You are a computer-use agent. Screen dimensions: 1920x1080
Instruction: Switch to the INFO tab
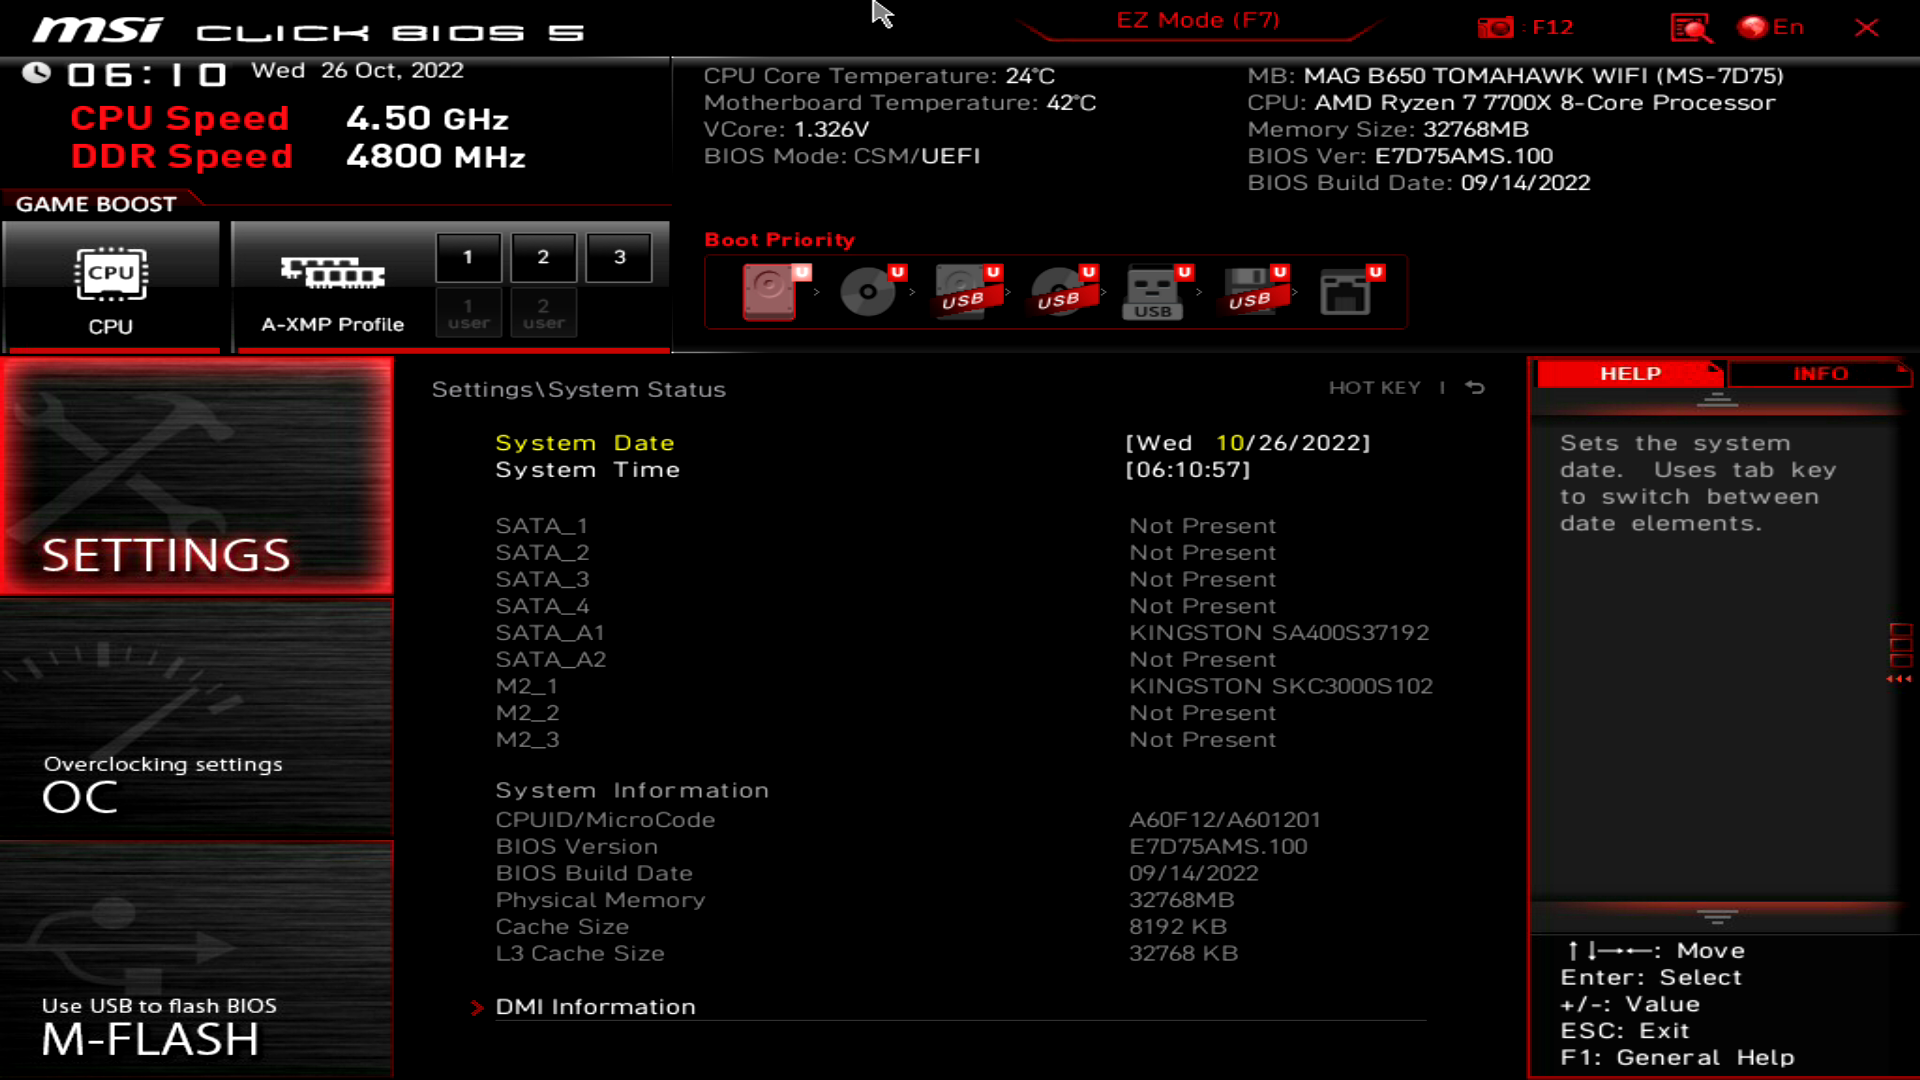(x=1820, y=374)
